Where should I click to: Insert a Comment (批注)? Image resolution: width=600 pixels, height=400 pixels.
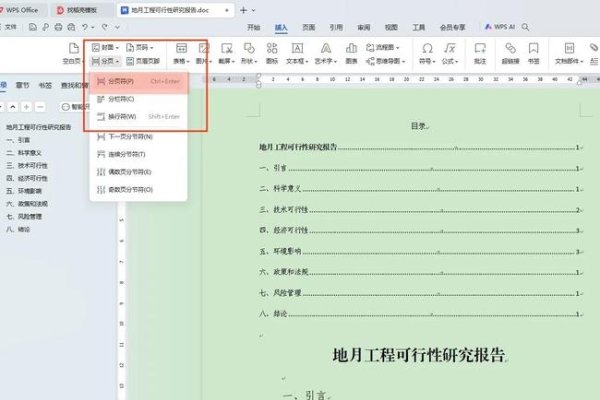coord(480,53)
